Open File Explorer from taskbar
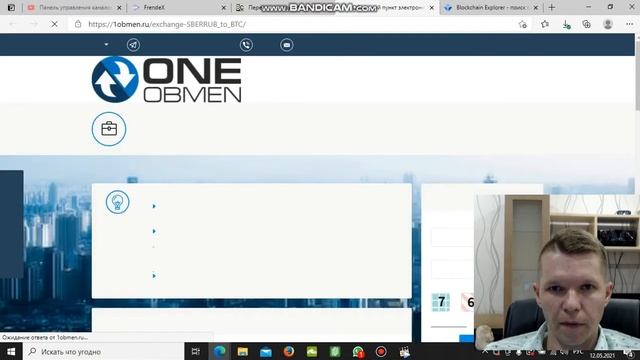This screenshot has height=360, width=640. 242,351
